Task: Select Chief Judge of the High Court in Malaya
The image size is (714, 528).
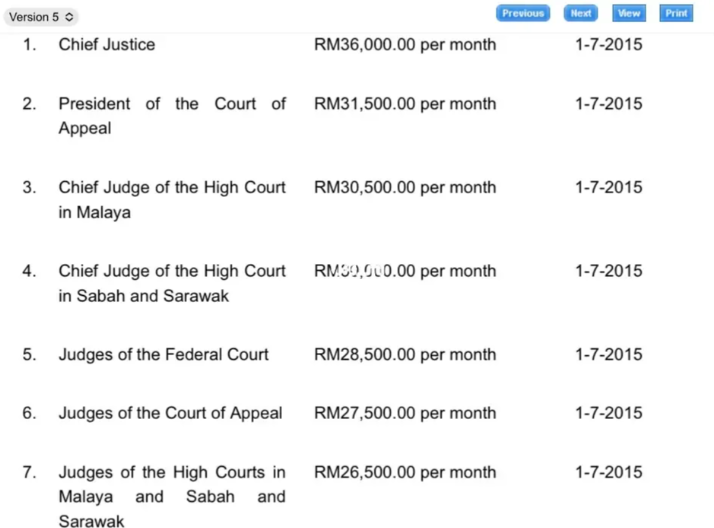Action: point(172,199)
